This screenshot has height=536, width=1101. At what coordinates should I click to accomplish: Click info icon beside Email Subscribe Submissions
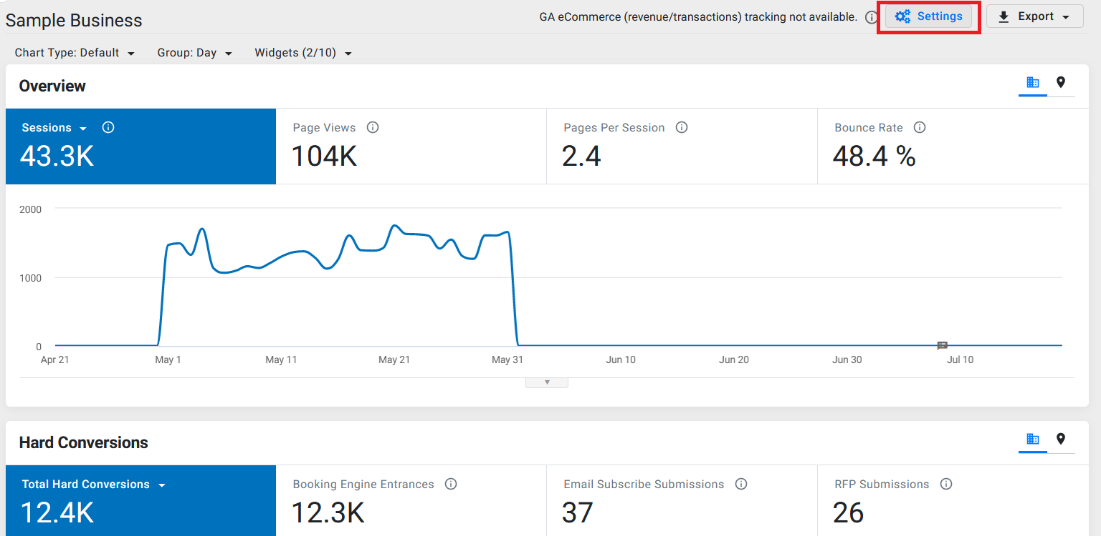pyautogui.click(x=741, y=484)
